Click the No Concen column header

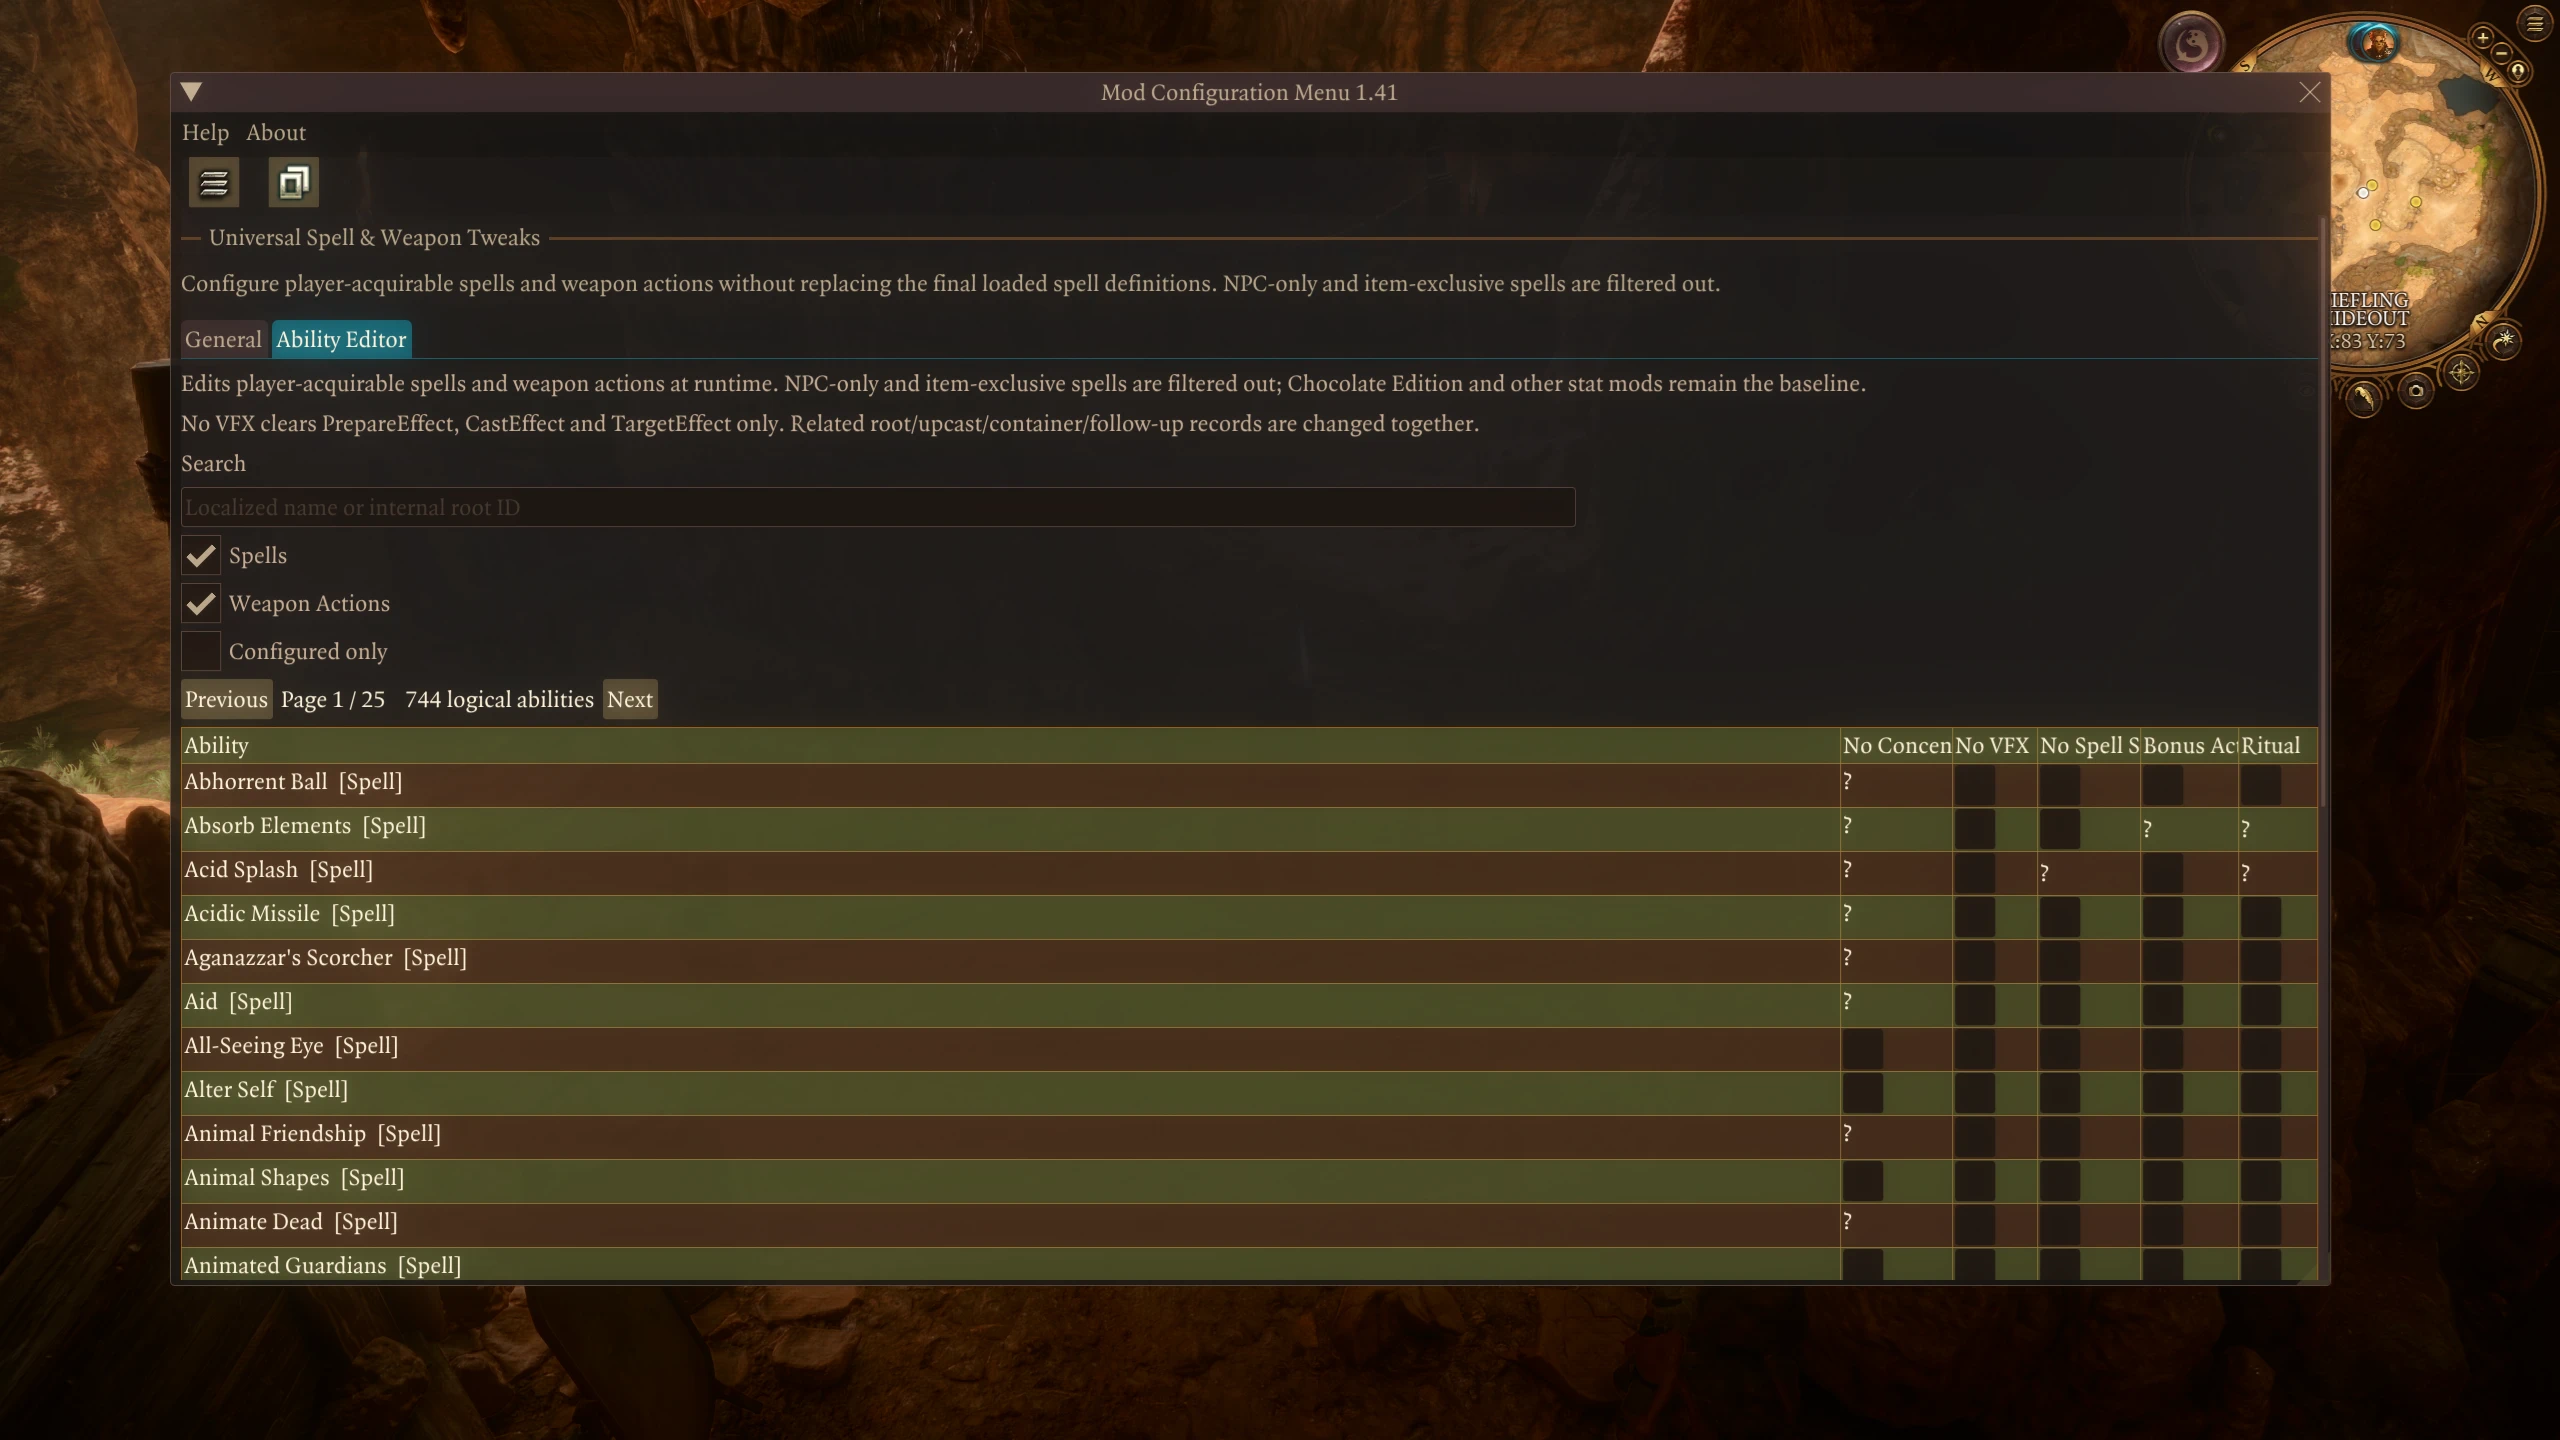(1897, 746)
